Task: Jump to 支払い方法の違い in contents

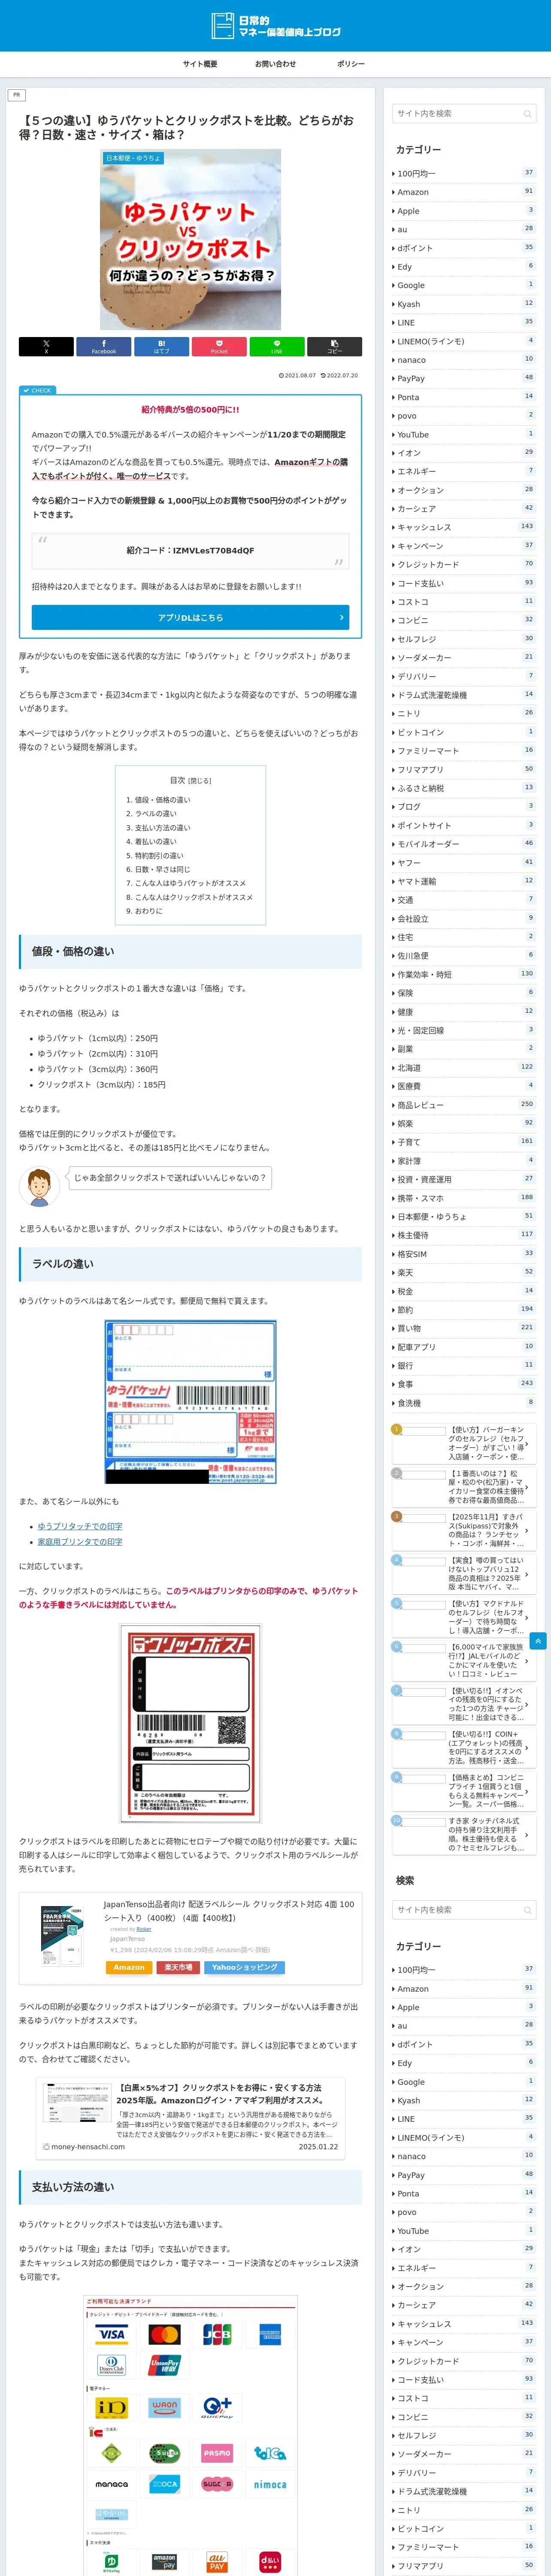Action: [162, 828]
